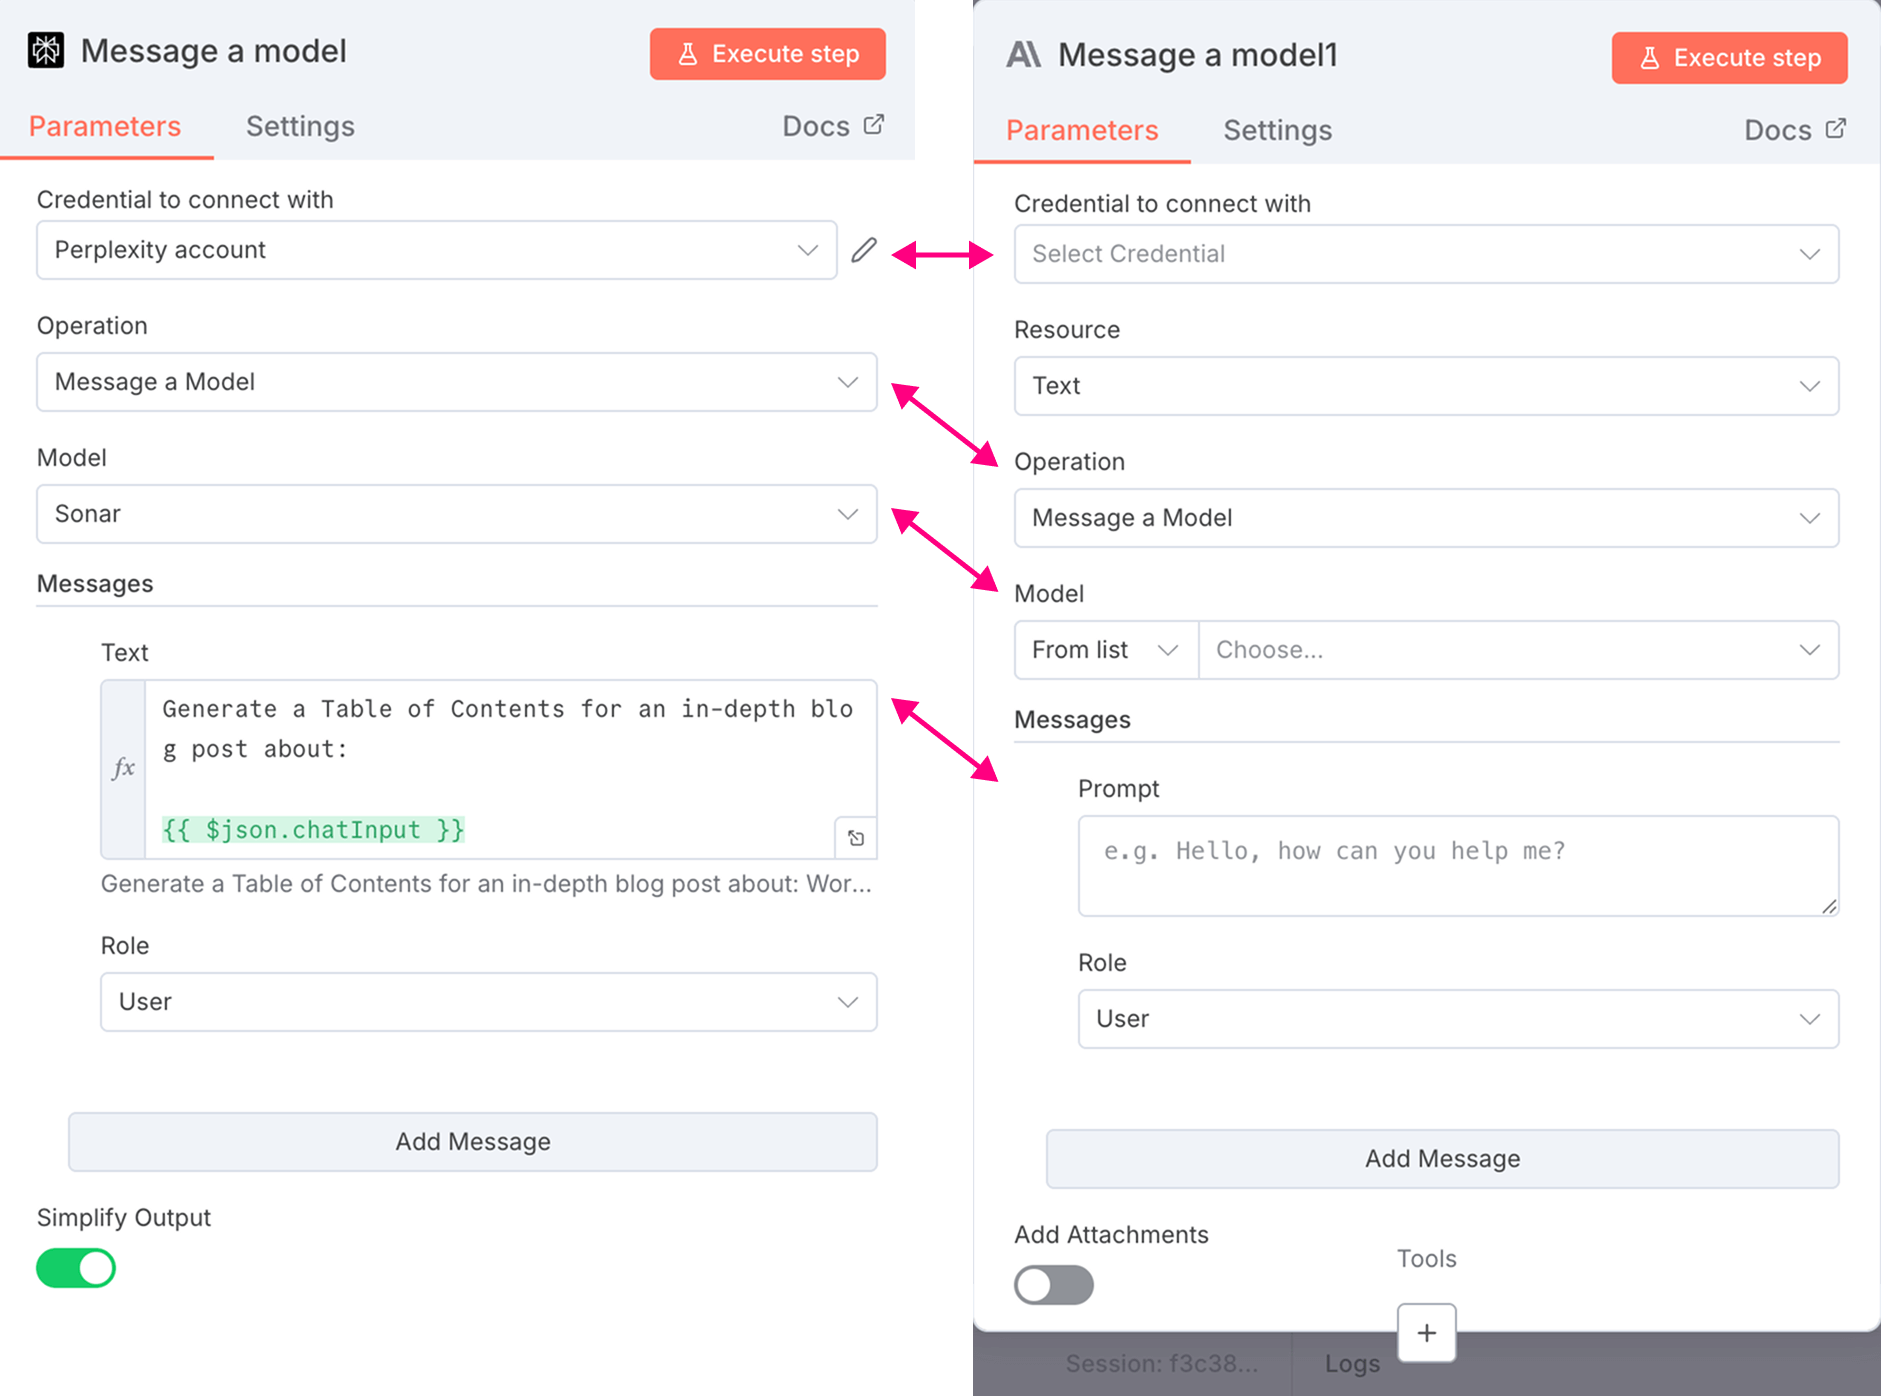Click the fx expression toggle icon
This screenshot has width=1881, height=1396.
(123, 768)
